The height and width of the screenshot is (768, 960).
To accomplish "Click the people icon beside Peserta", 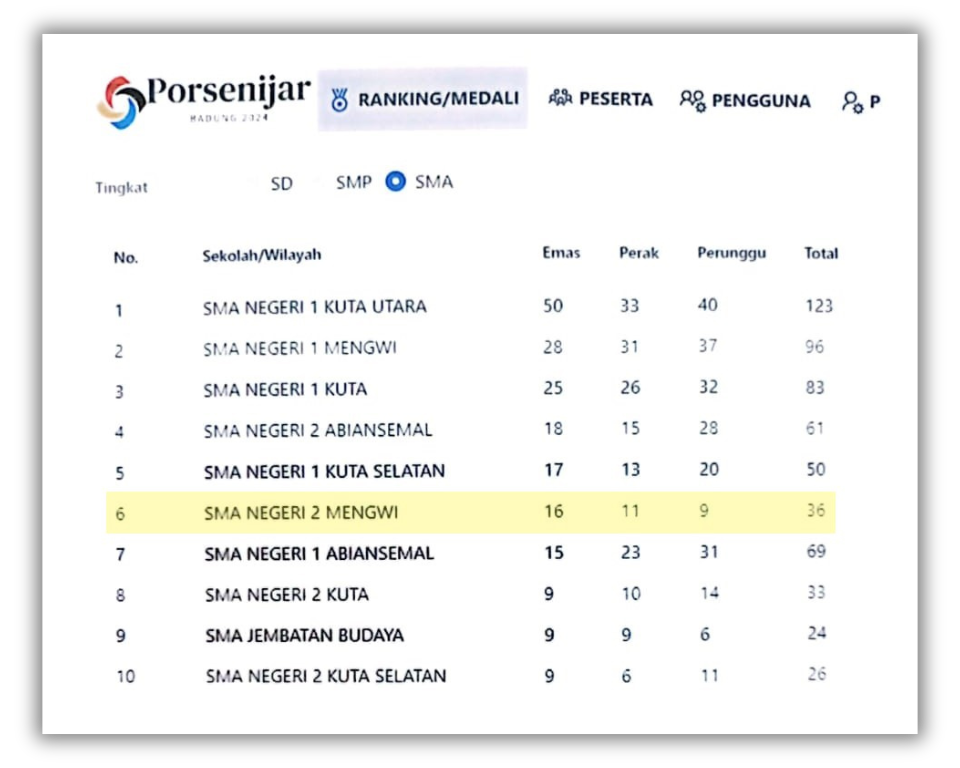I will pos(560,98).
